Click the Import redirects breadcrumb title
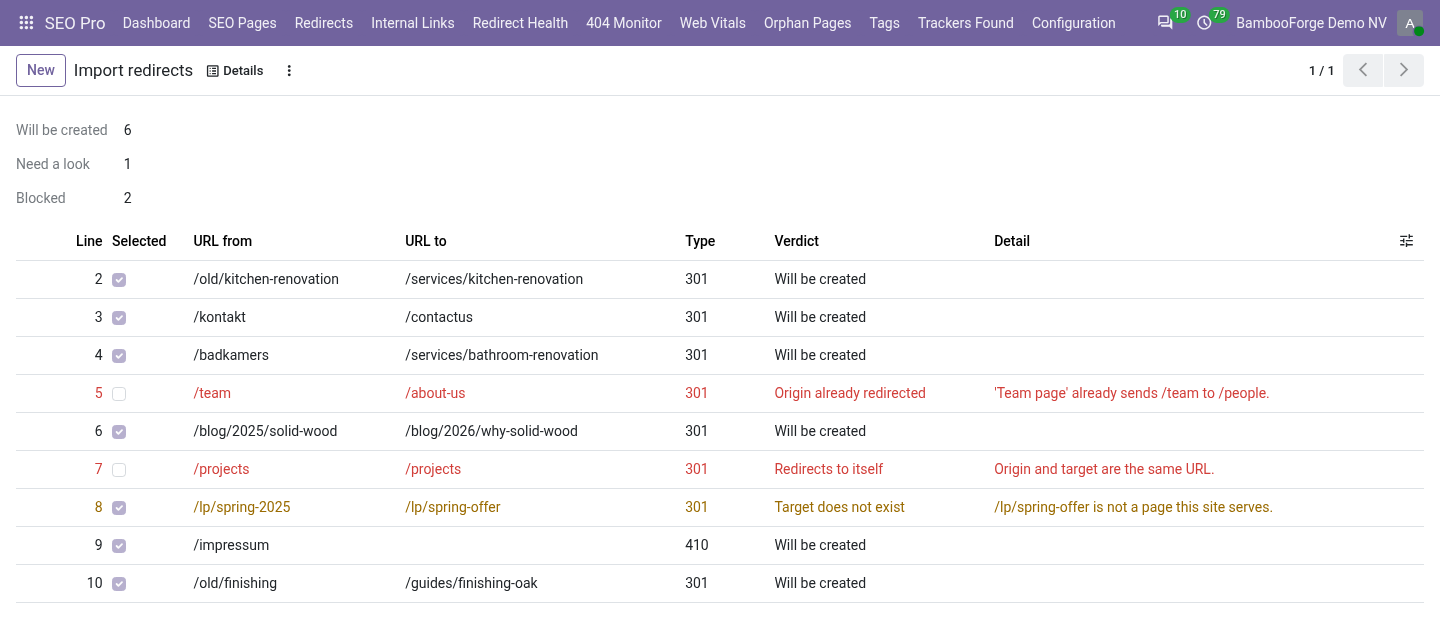Screen dimensions: 1440x635 point(133,71)
